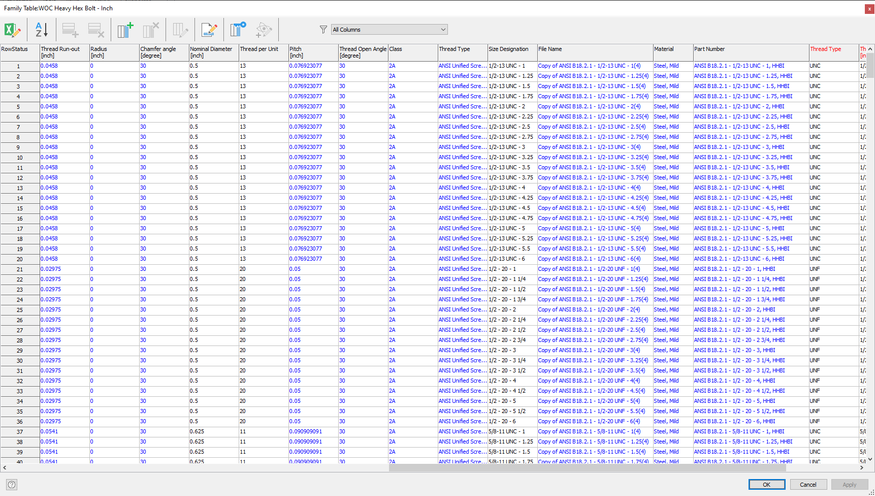
Task: Open the All Columns filter dropdown
Action: point(389,30)
